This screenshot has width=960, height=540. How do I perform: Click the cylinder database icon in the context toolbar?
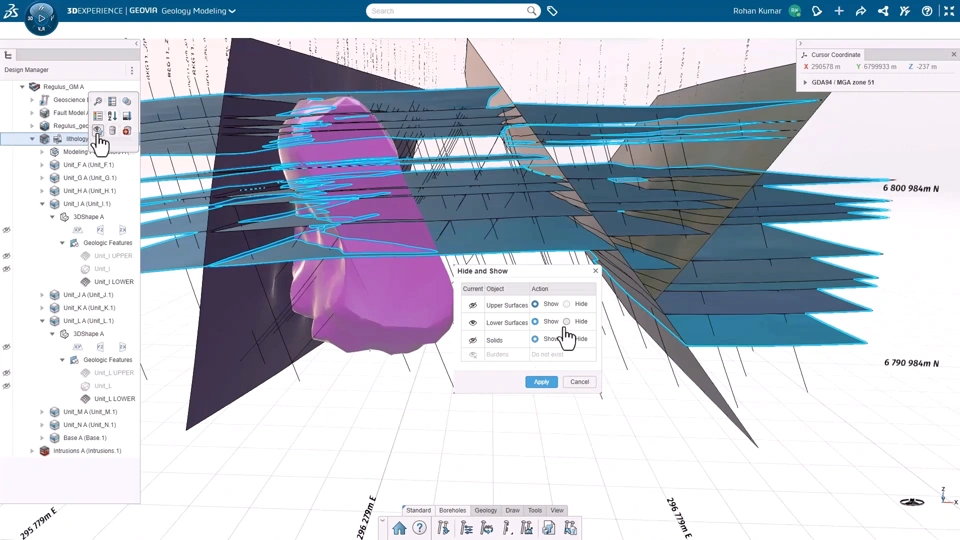point(112,130)
